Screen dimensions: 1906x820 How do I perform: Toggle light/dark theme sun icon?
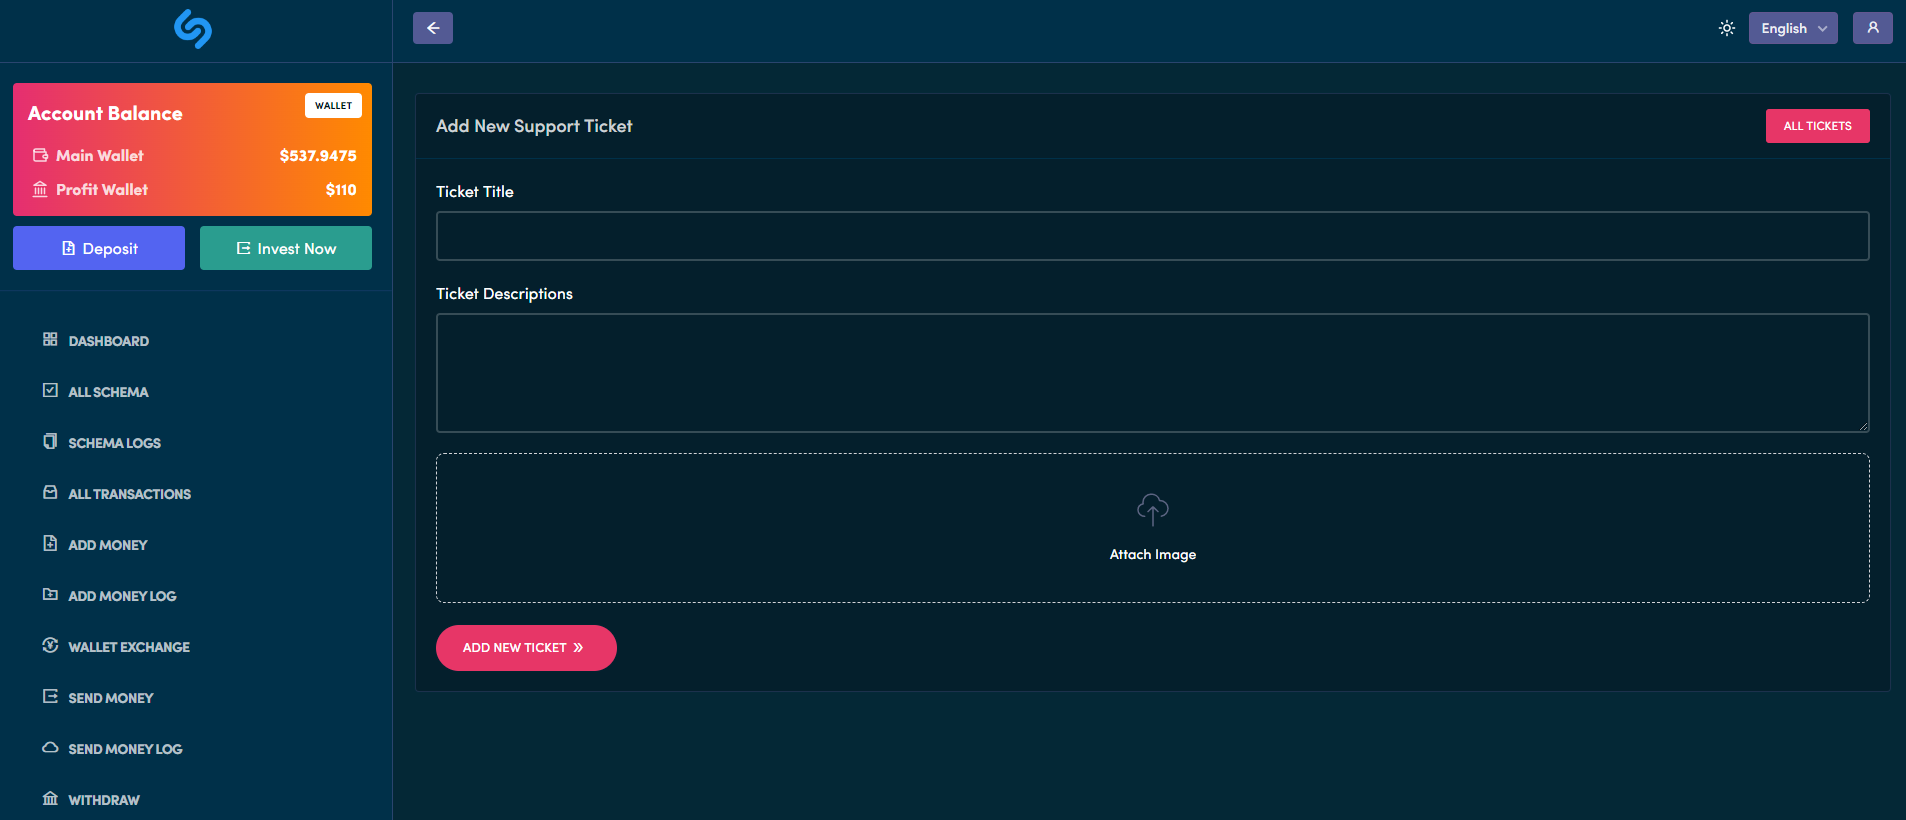[x=1726, y=28]
